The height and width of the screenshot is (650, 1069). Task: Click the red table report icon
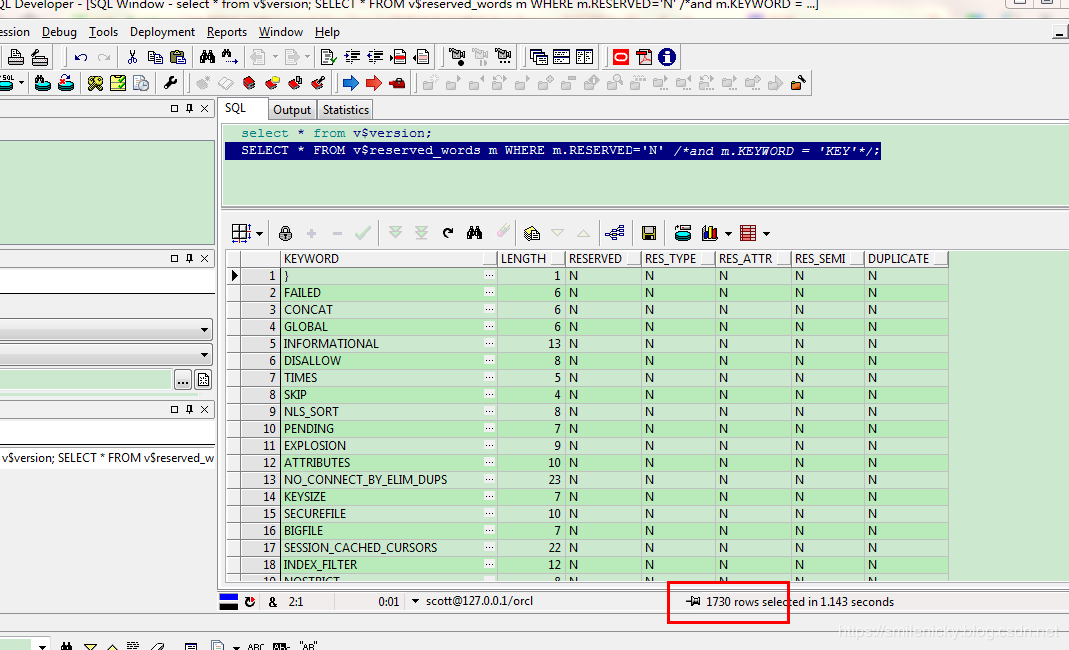point(748,233)
